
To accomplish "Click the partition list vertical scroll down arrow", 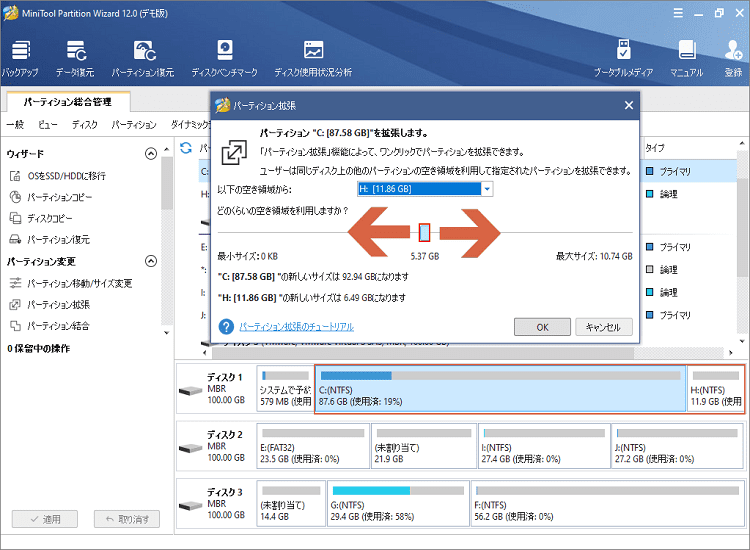I will click(x=742, y=341).
